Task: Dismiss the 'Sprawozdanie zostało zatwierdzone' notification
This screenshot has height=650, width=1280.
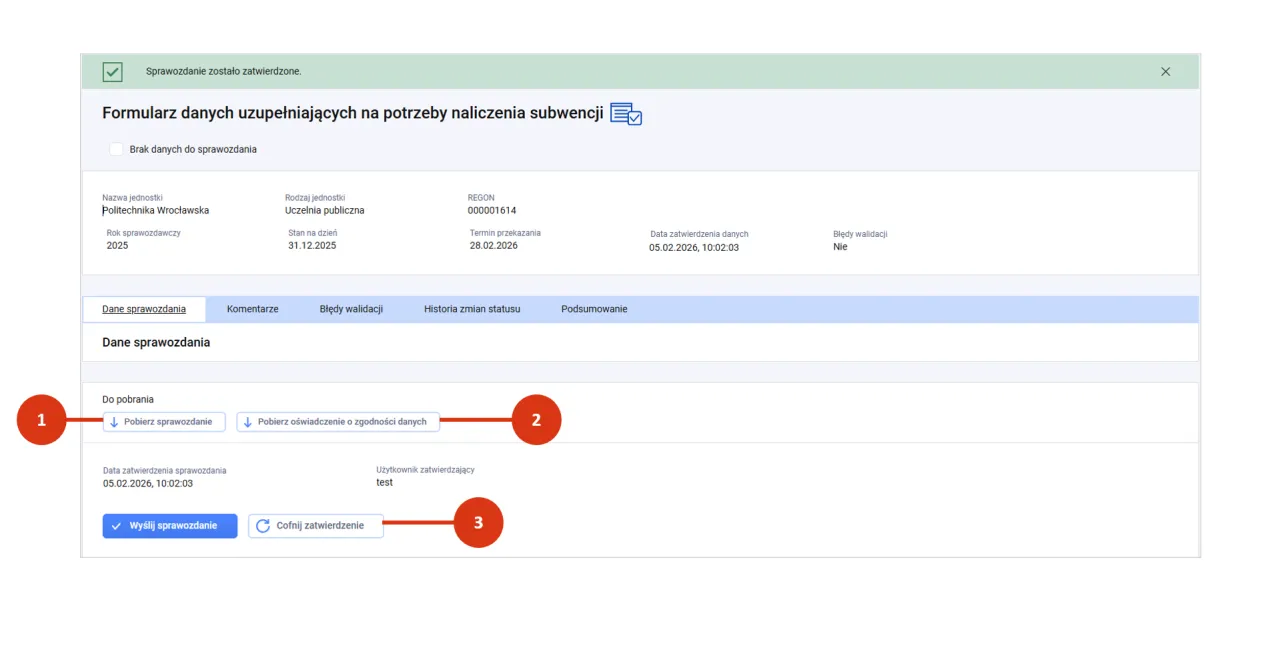Action: (1165, 72)
